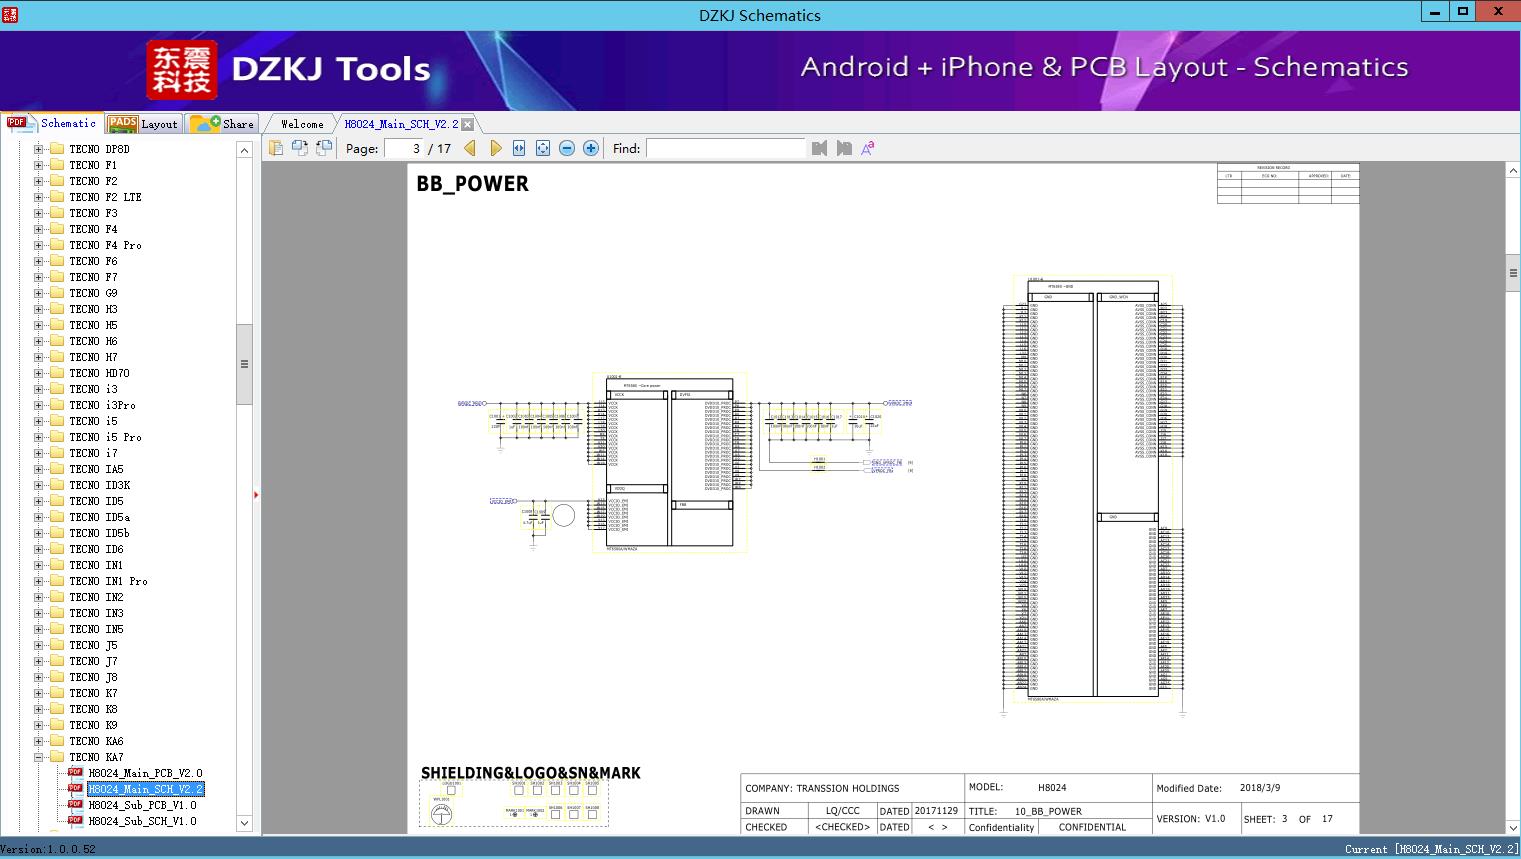Collapse the TECNO KA7 folder
The width and height of the screenshot is (1521, 859).
pyautogui.click(x=38, y=757)
